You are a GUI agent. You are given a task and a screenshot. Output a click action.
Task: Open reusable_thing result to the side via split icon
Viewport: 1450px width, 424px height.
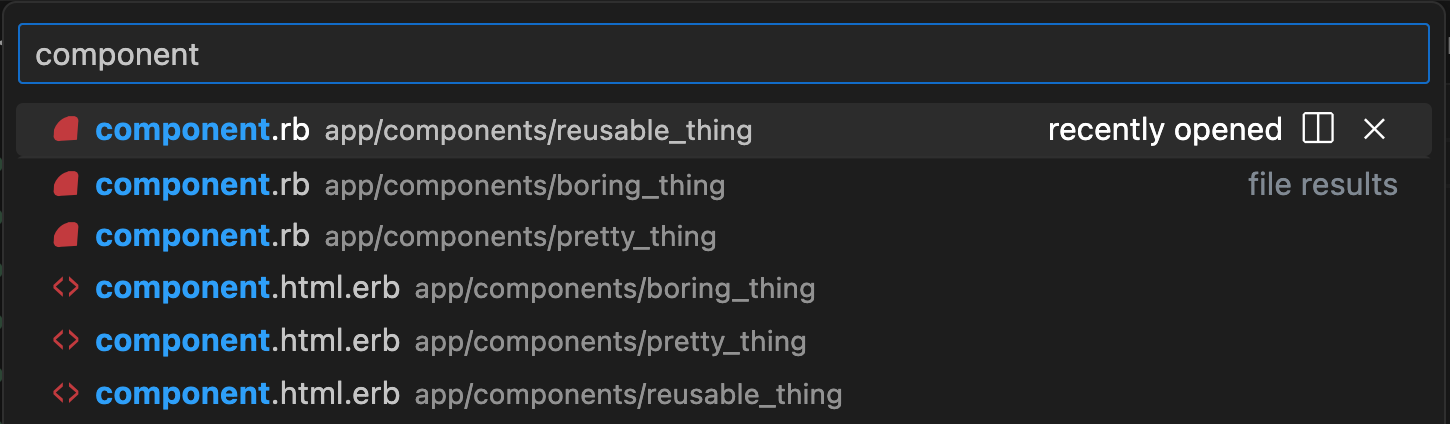[x=1318, y=129]
